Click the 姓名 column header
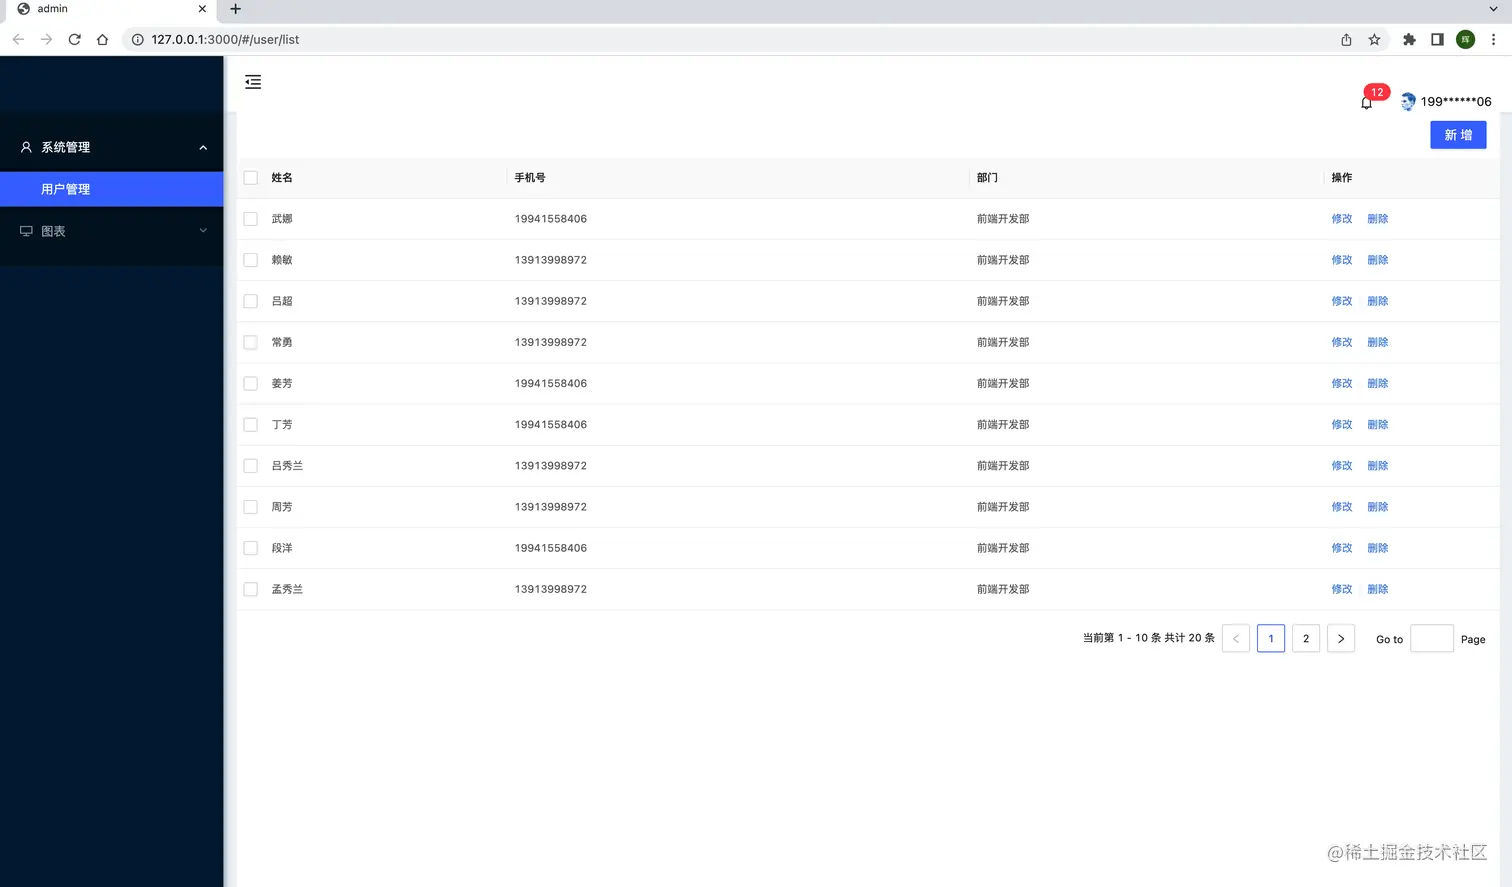 (282, 178)
